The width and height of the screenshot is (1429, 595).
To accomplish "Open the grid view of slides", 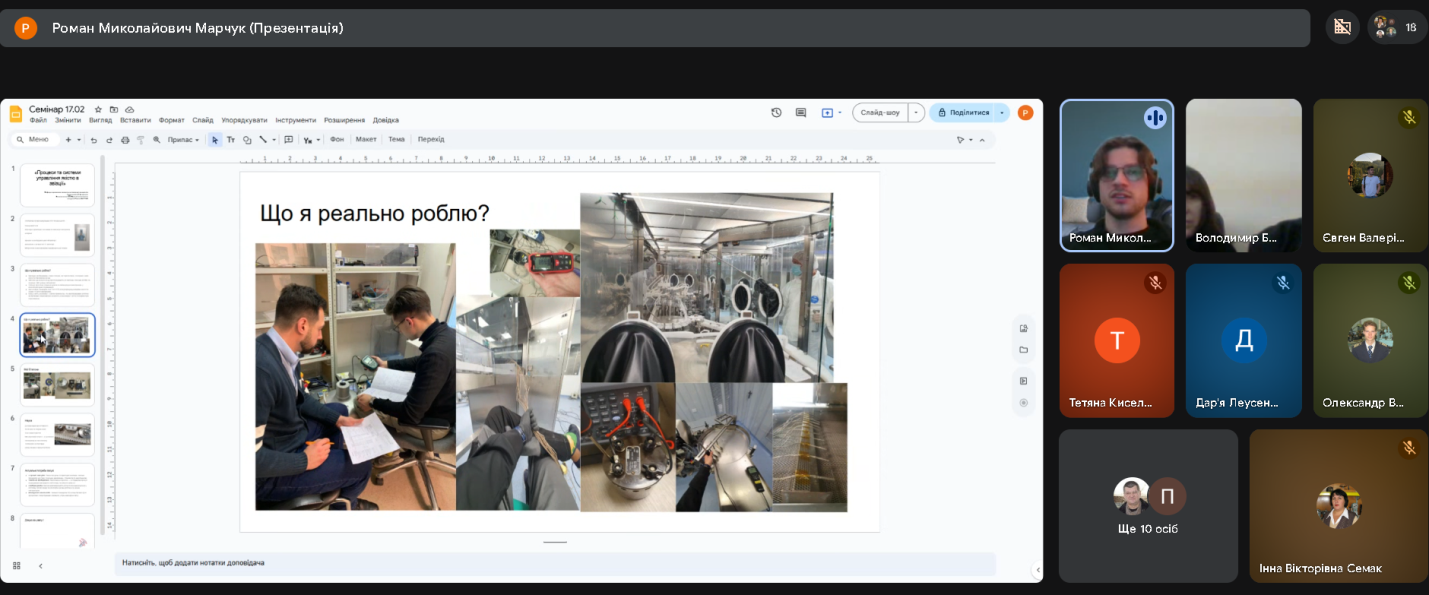I will tap(16, 565).
